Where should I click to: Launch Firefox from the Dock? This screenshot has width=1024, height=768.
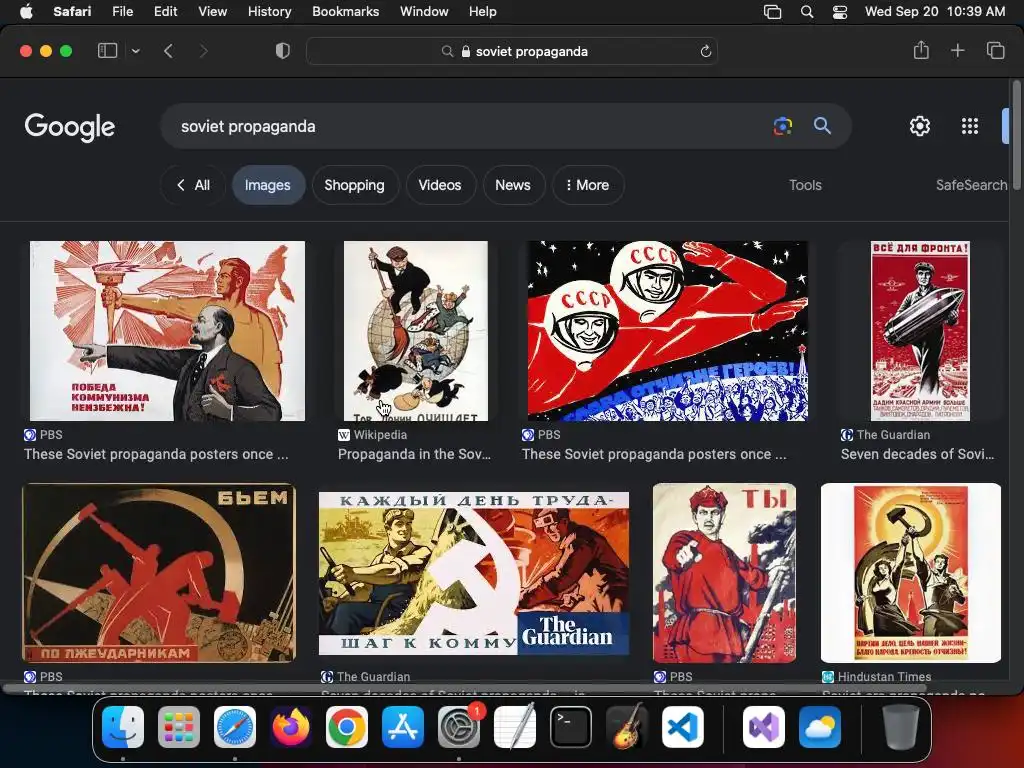tap(291, 727)
